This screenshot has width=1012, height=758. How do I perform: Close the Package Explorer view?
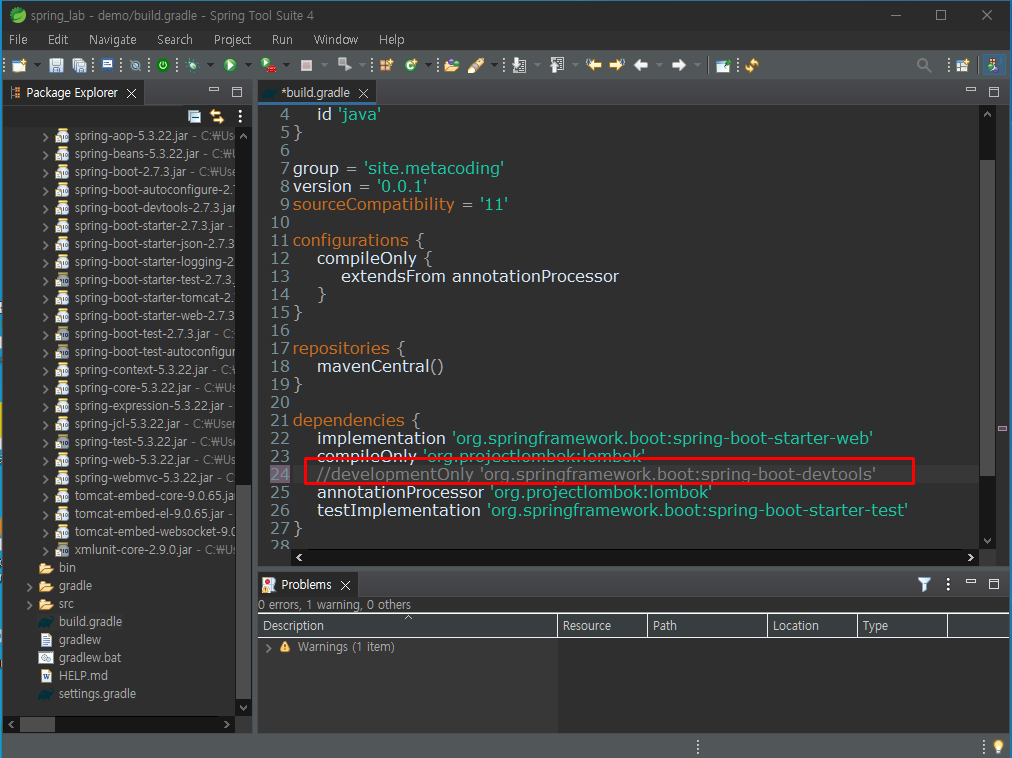132,94
